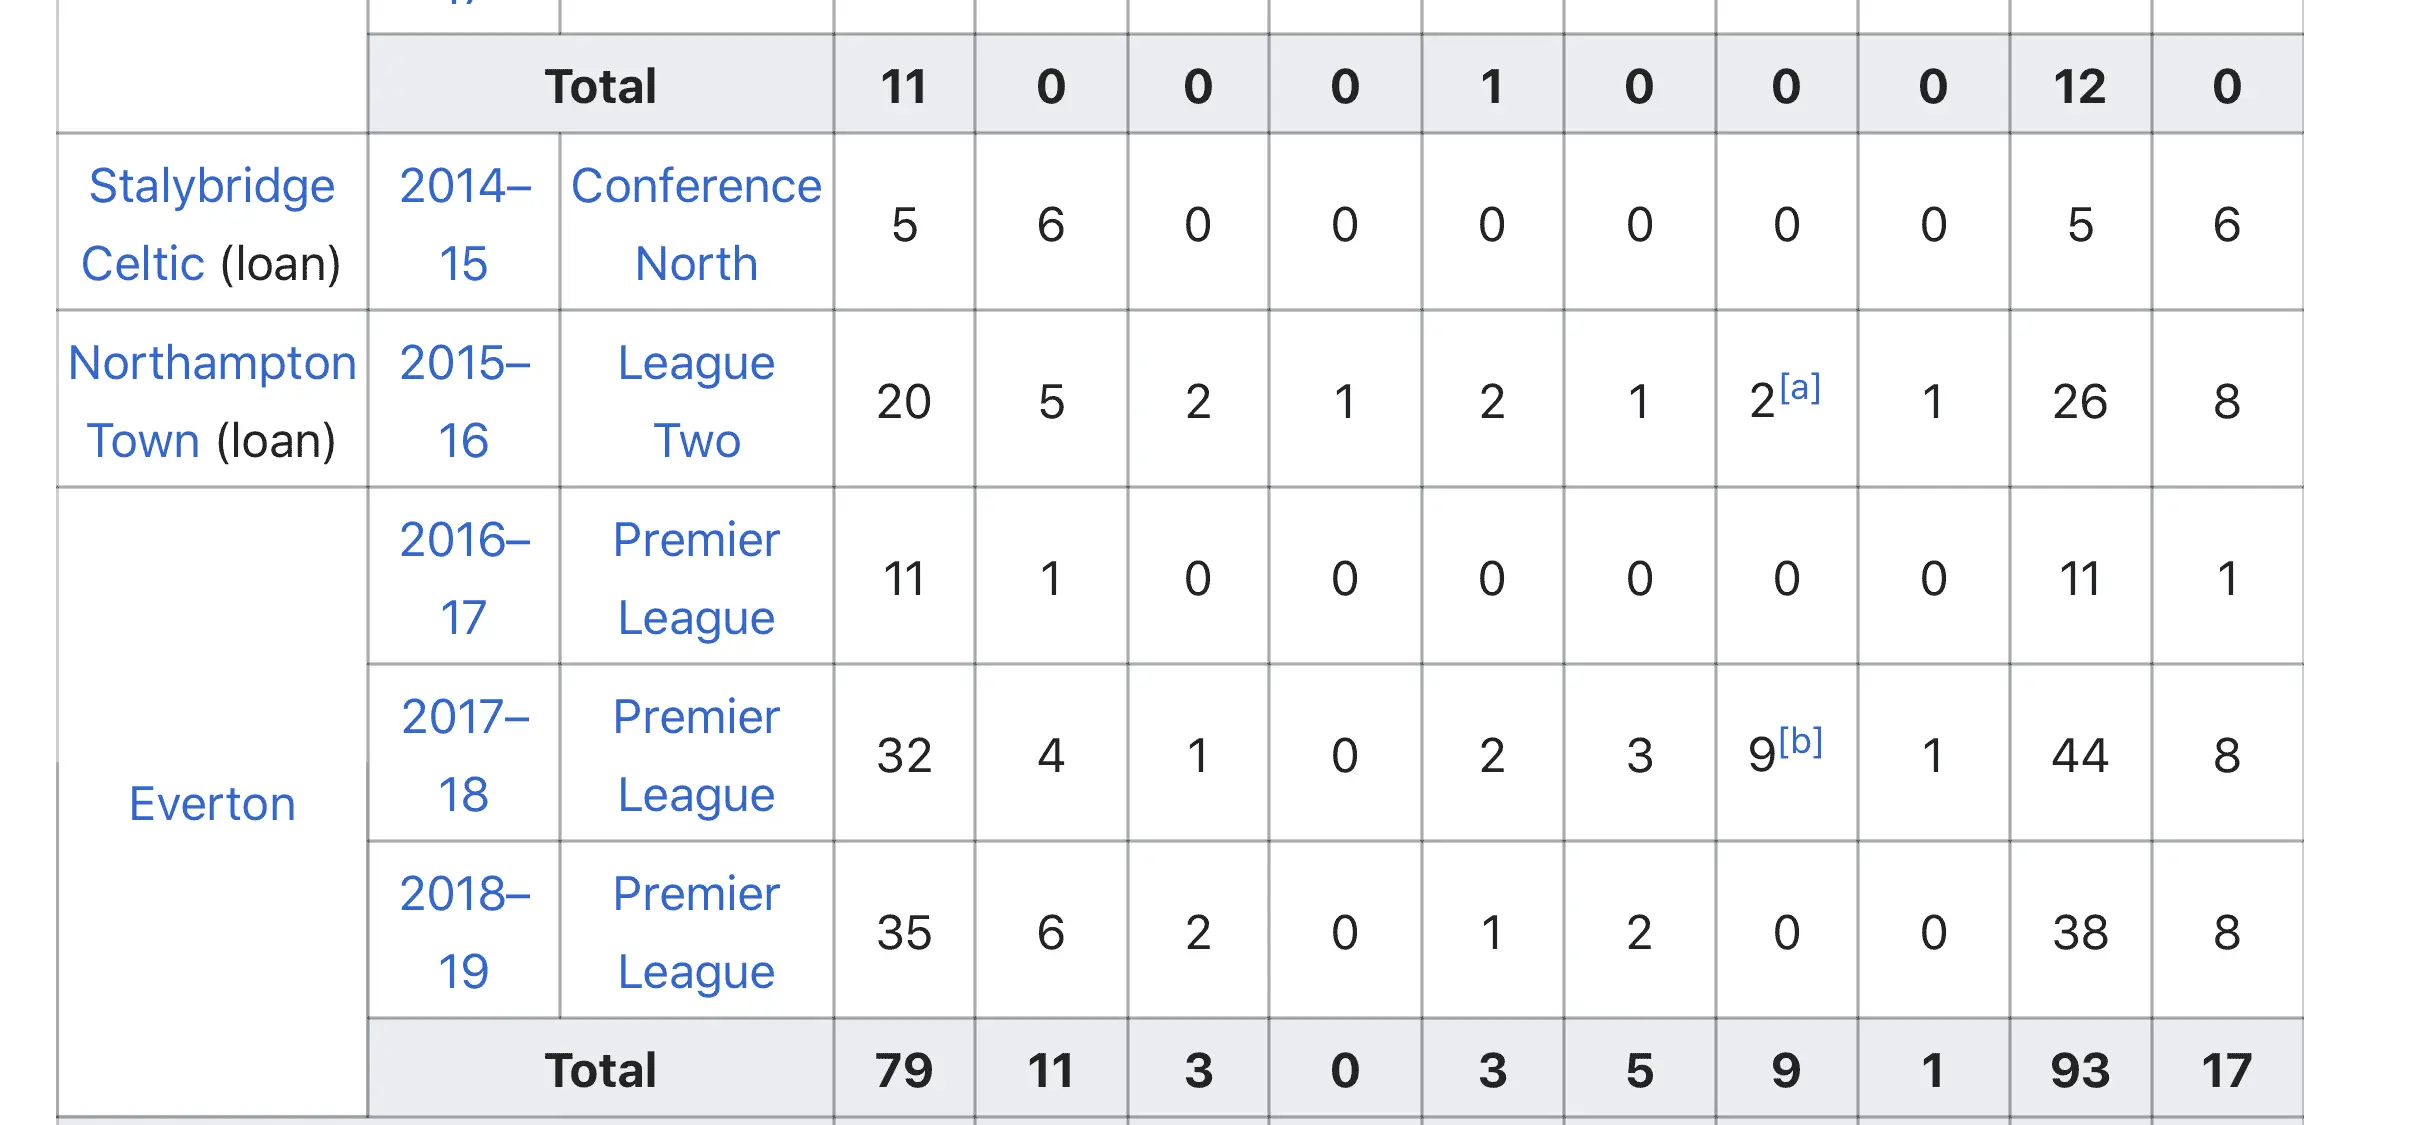Image resolution: width=2436 pixels, height=1125 pixels.
Task: Click the [b] footnote reference
Action: [x=1801, y=741]
